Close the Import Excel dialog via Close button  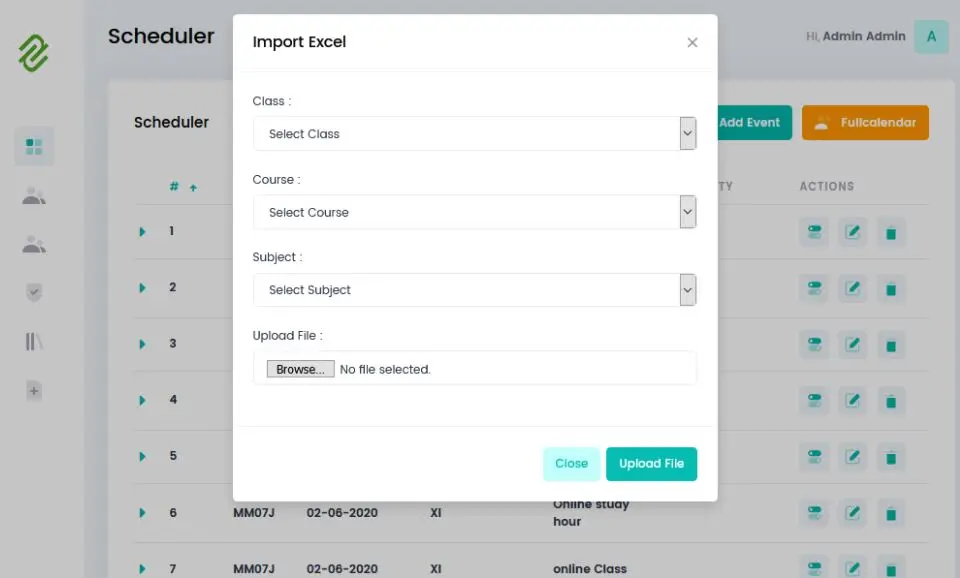coord(571,463)
